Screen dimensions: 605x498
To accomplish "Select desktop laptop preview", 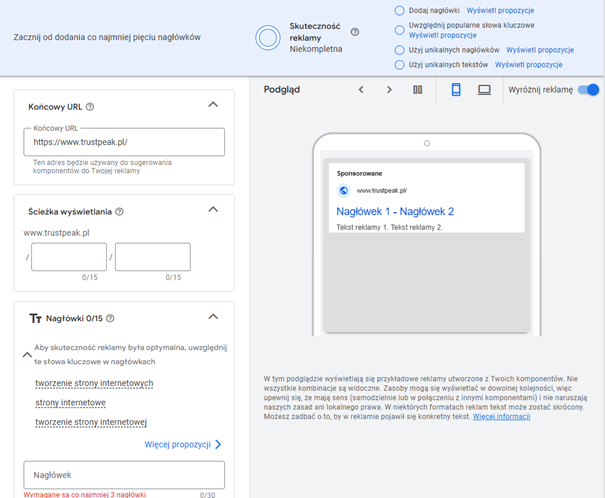I will click(484, 90).
